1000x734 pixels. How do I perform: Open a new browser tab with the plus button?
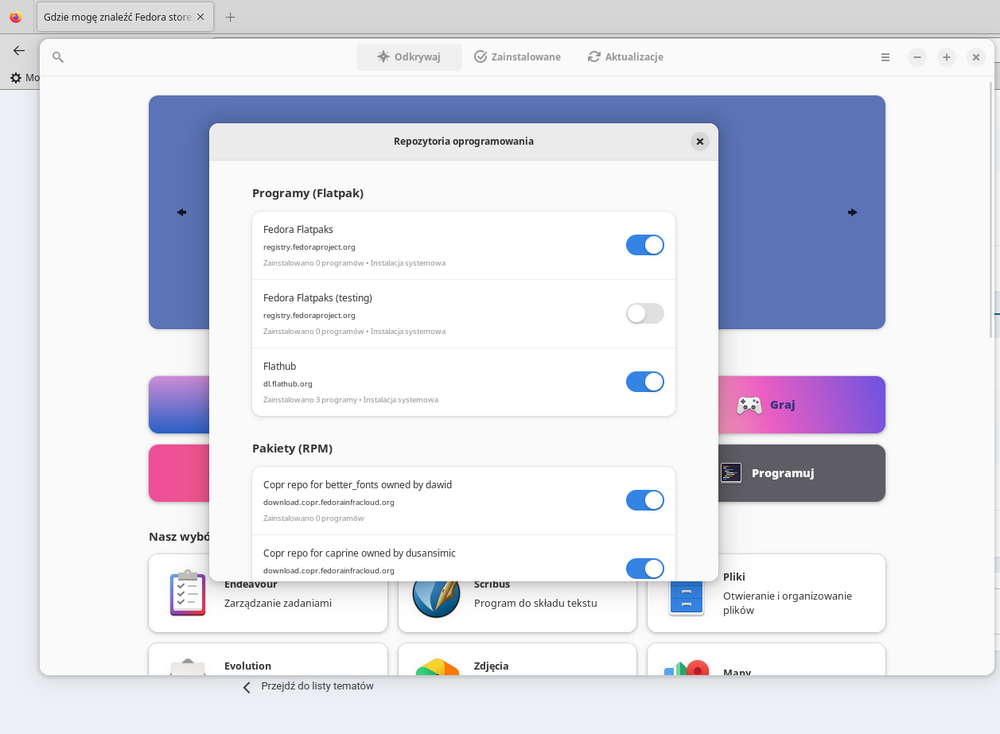[x=230, y=17]
